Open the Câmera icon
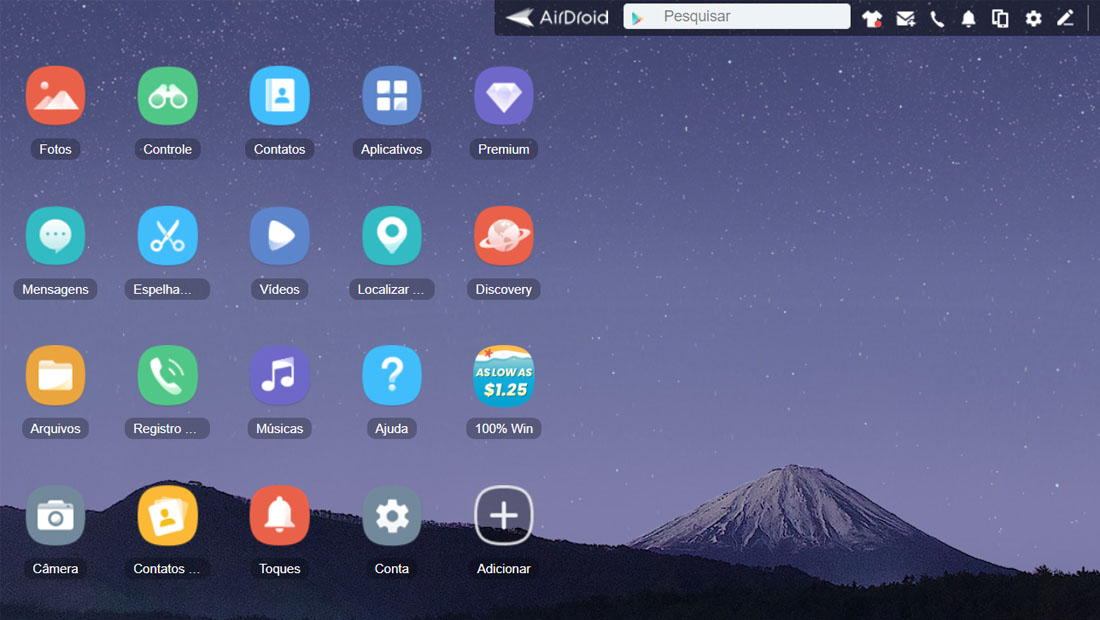 pyautogui.click(x=55, y=515)
